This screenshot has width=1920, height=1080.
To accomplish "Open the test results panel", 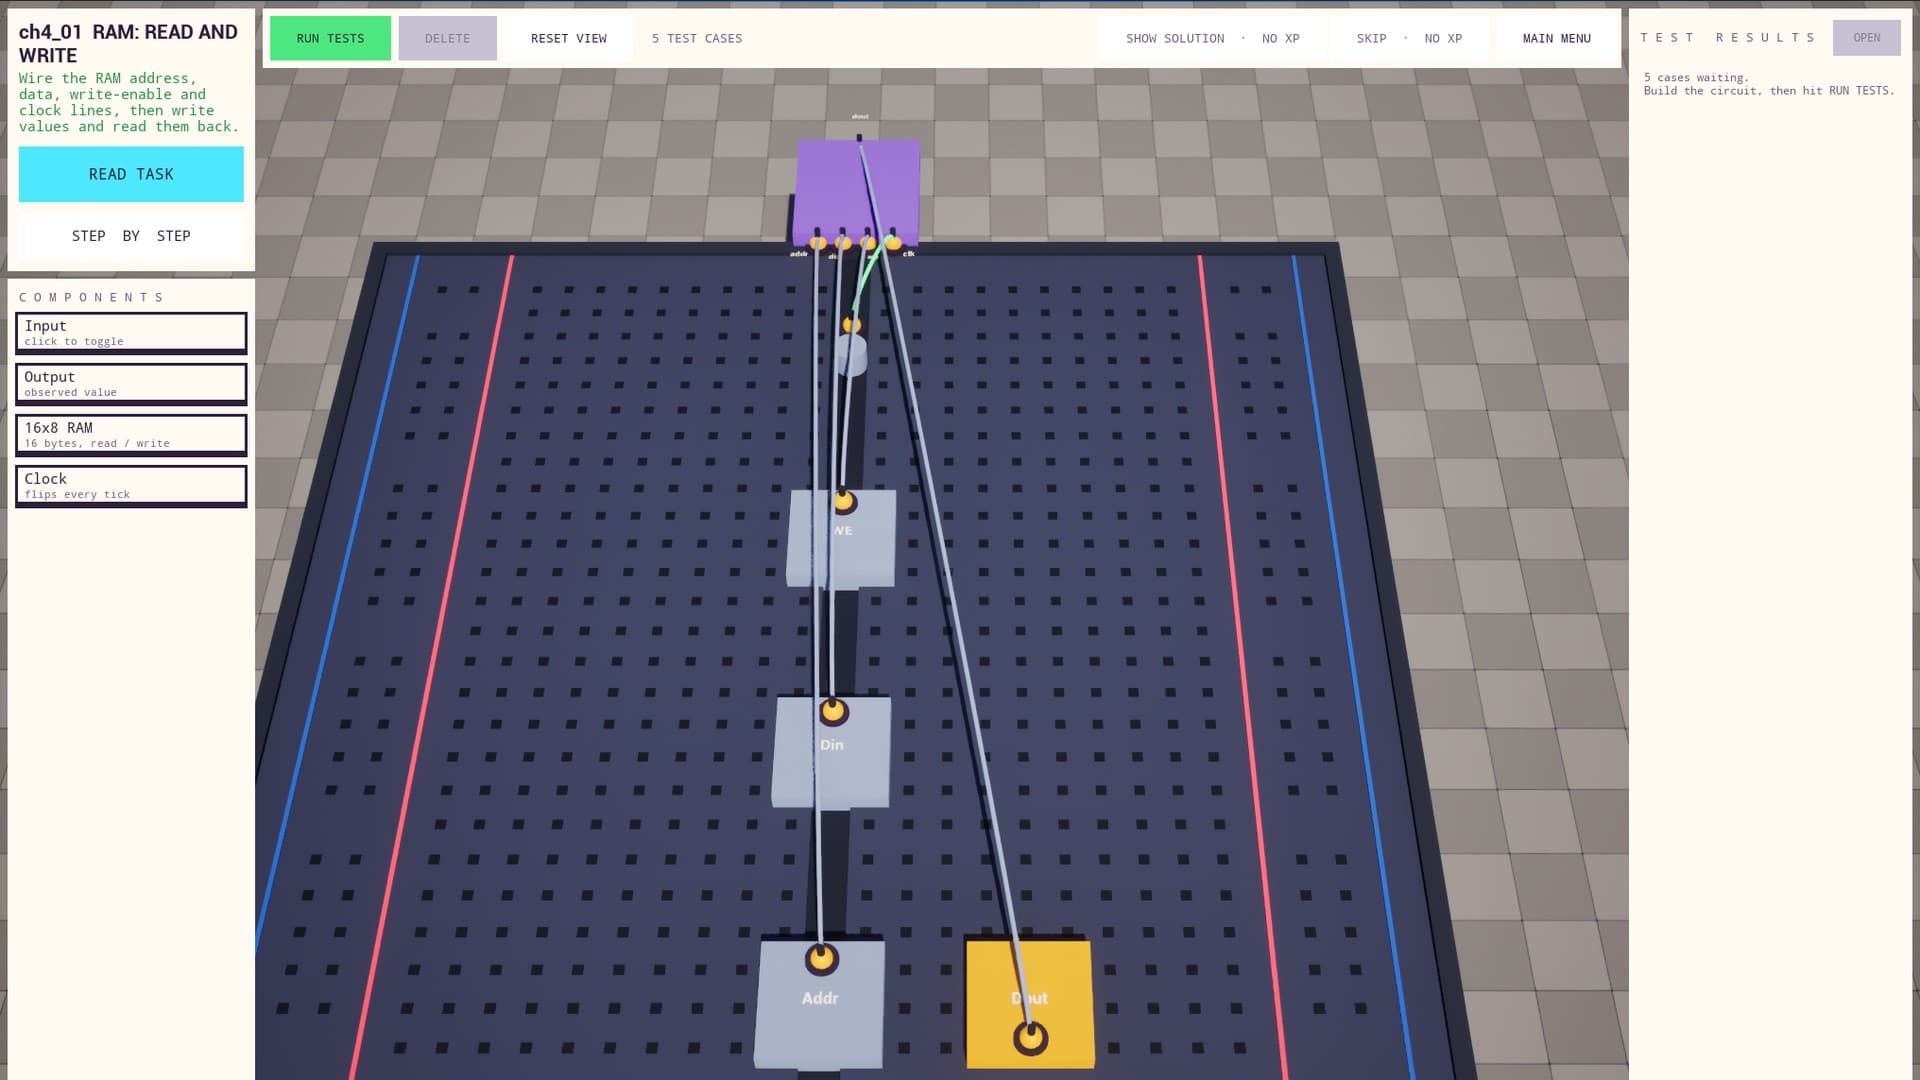I will [1866, 38].
